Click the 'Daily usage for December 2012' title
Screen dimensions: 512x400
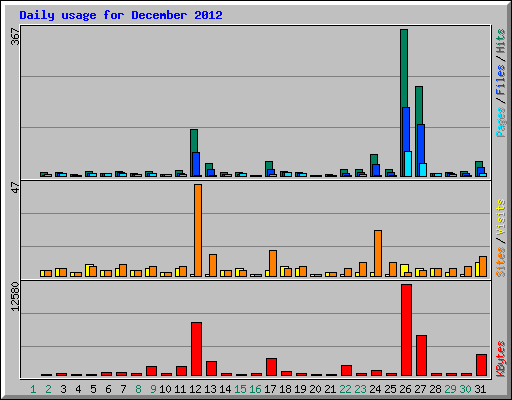[x=121, y=15]
